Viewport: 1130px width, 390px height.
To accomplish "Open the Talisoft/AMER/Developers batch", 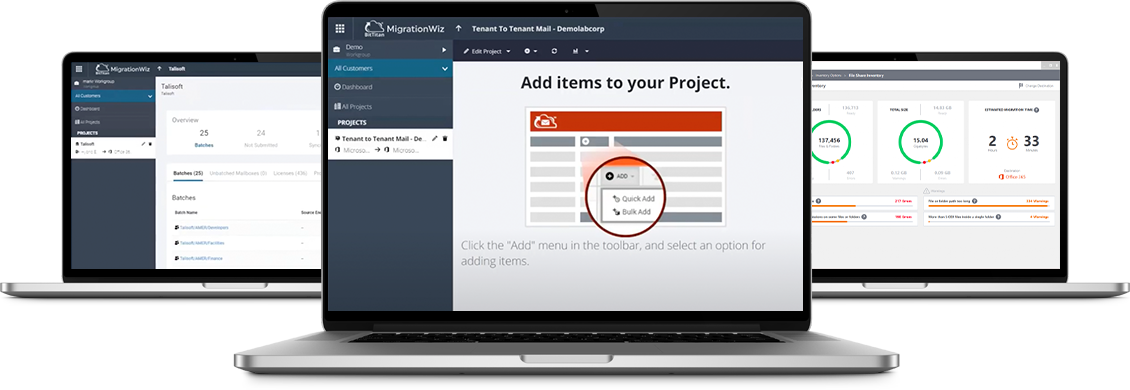I will click(x=201, y=227).
